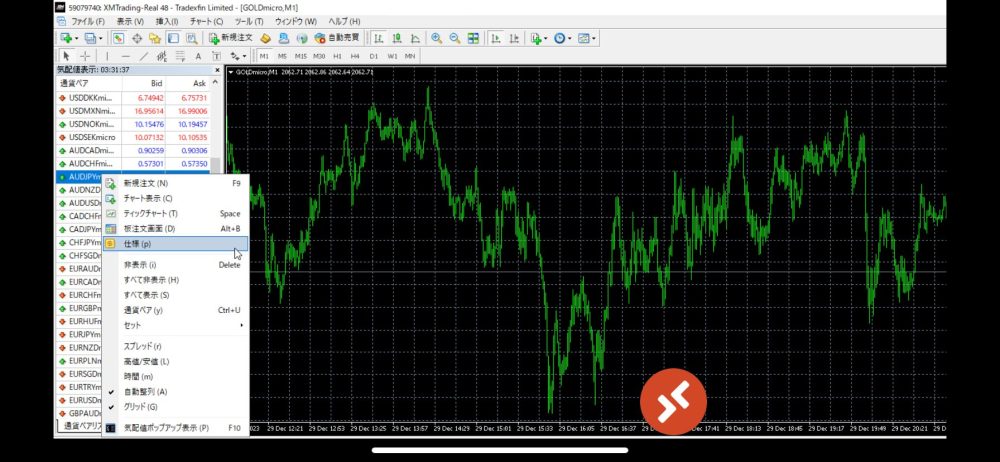Screen dimensions: 1000x462
Task: Open the 挿入 (I) menu
Action: click(167, 22)
